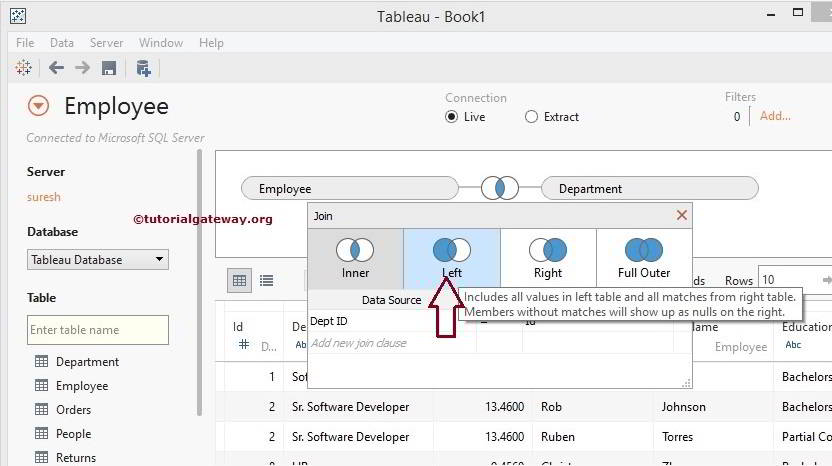
Task: Click the save icon in toolbar
Action: (109, 68)
